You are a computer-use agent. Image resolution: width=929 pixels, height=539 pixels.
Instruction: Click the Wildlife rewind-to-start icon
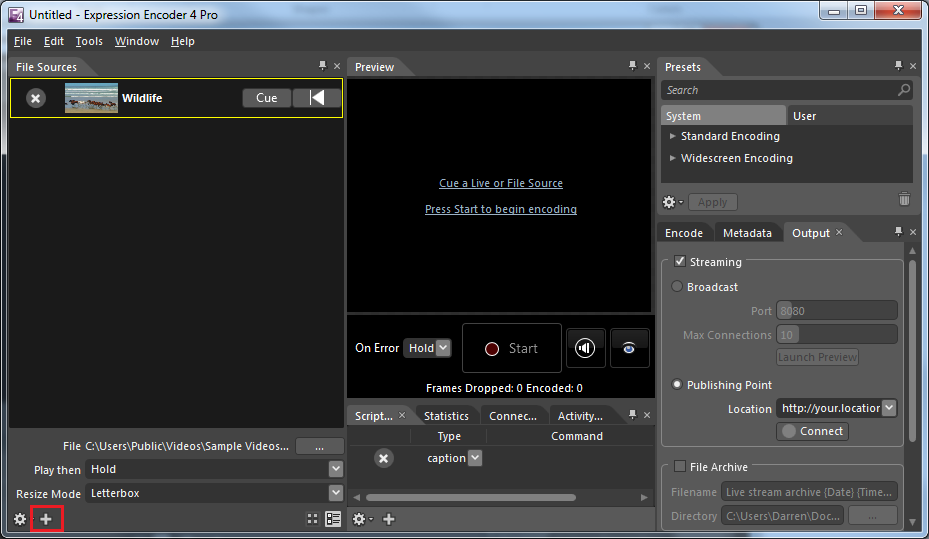317,98
